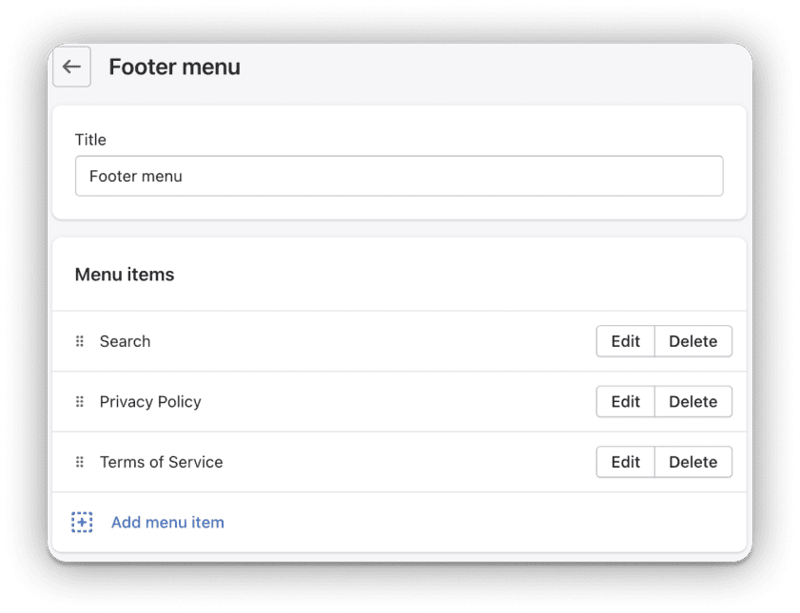
Task: Click the drag handle next to Privacy Policy
Action: [x=80, y=402]
